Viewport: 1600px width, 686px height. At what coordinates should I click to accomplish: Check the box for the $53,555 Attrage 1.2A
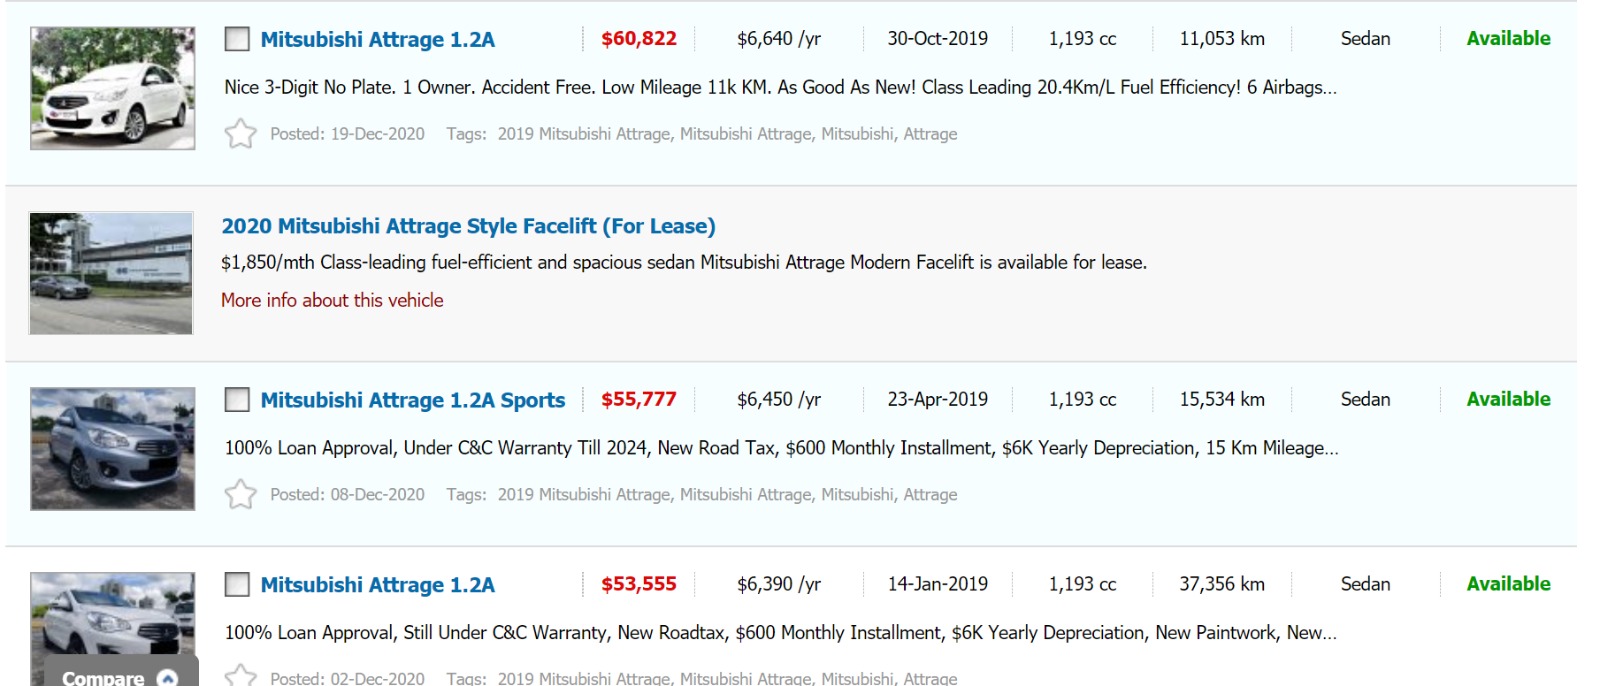tap(237, 584)
